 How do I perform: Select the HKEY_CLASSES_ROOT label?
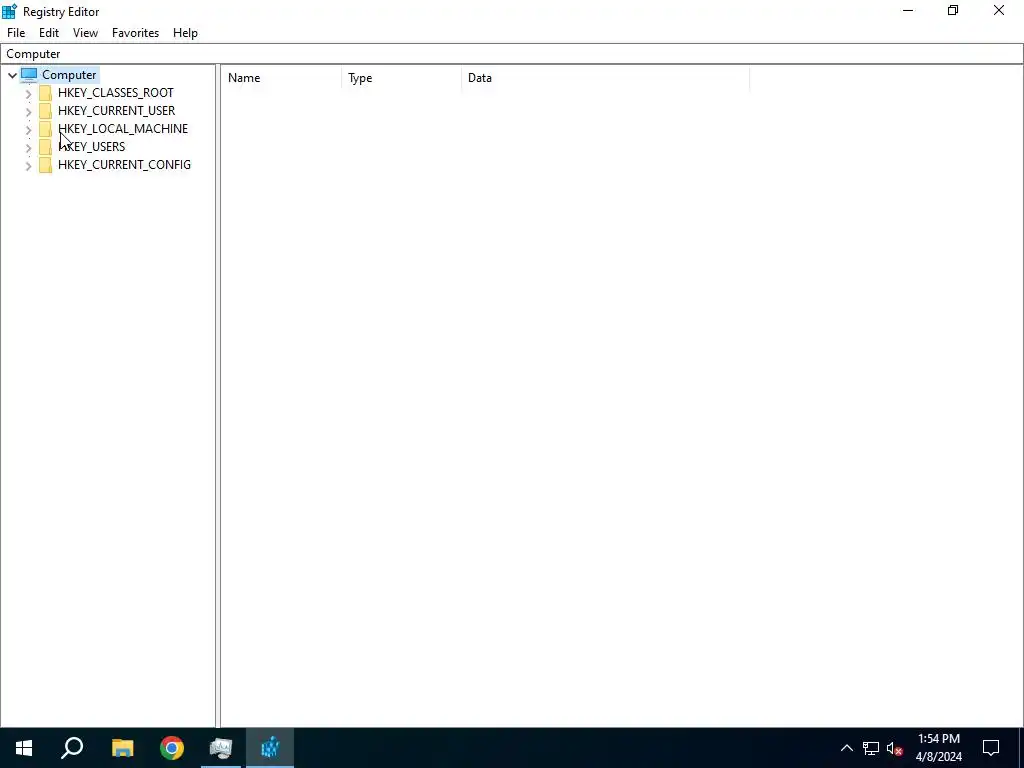click(x=116, y=93)
